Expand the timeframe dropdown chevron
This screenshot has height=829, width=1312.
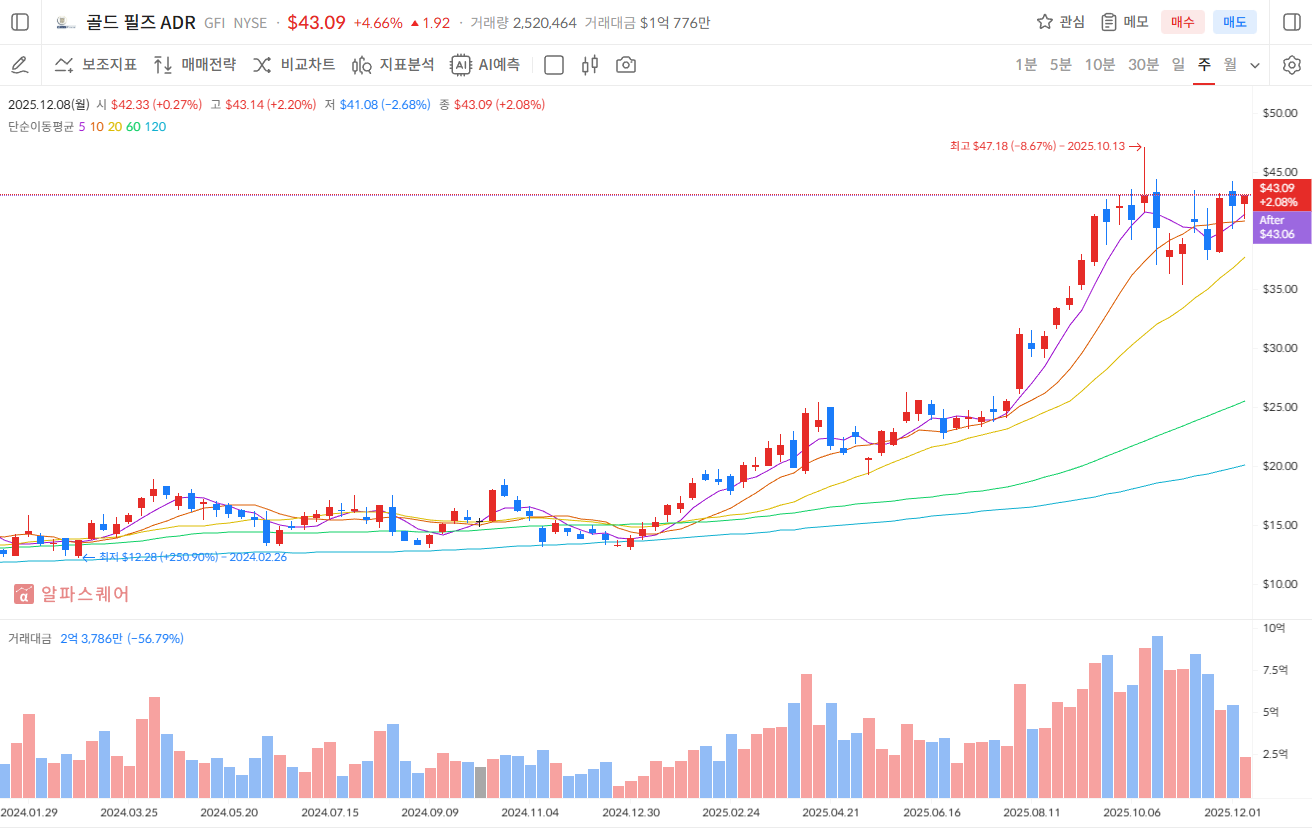pos(1255,65)
